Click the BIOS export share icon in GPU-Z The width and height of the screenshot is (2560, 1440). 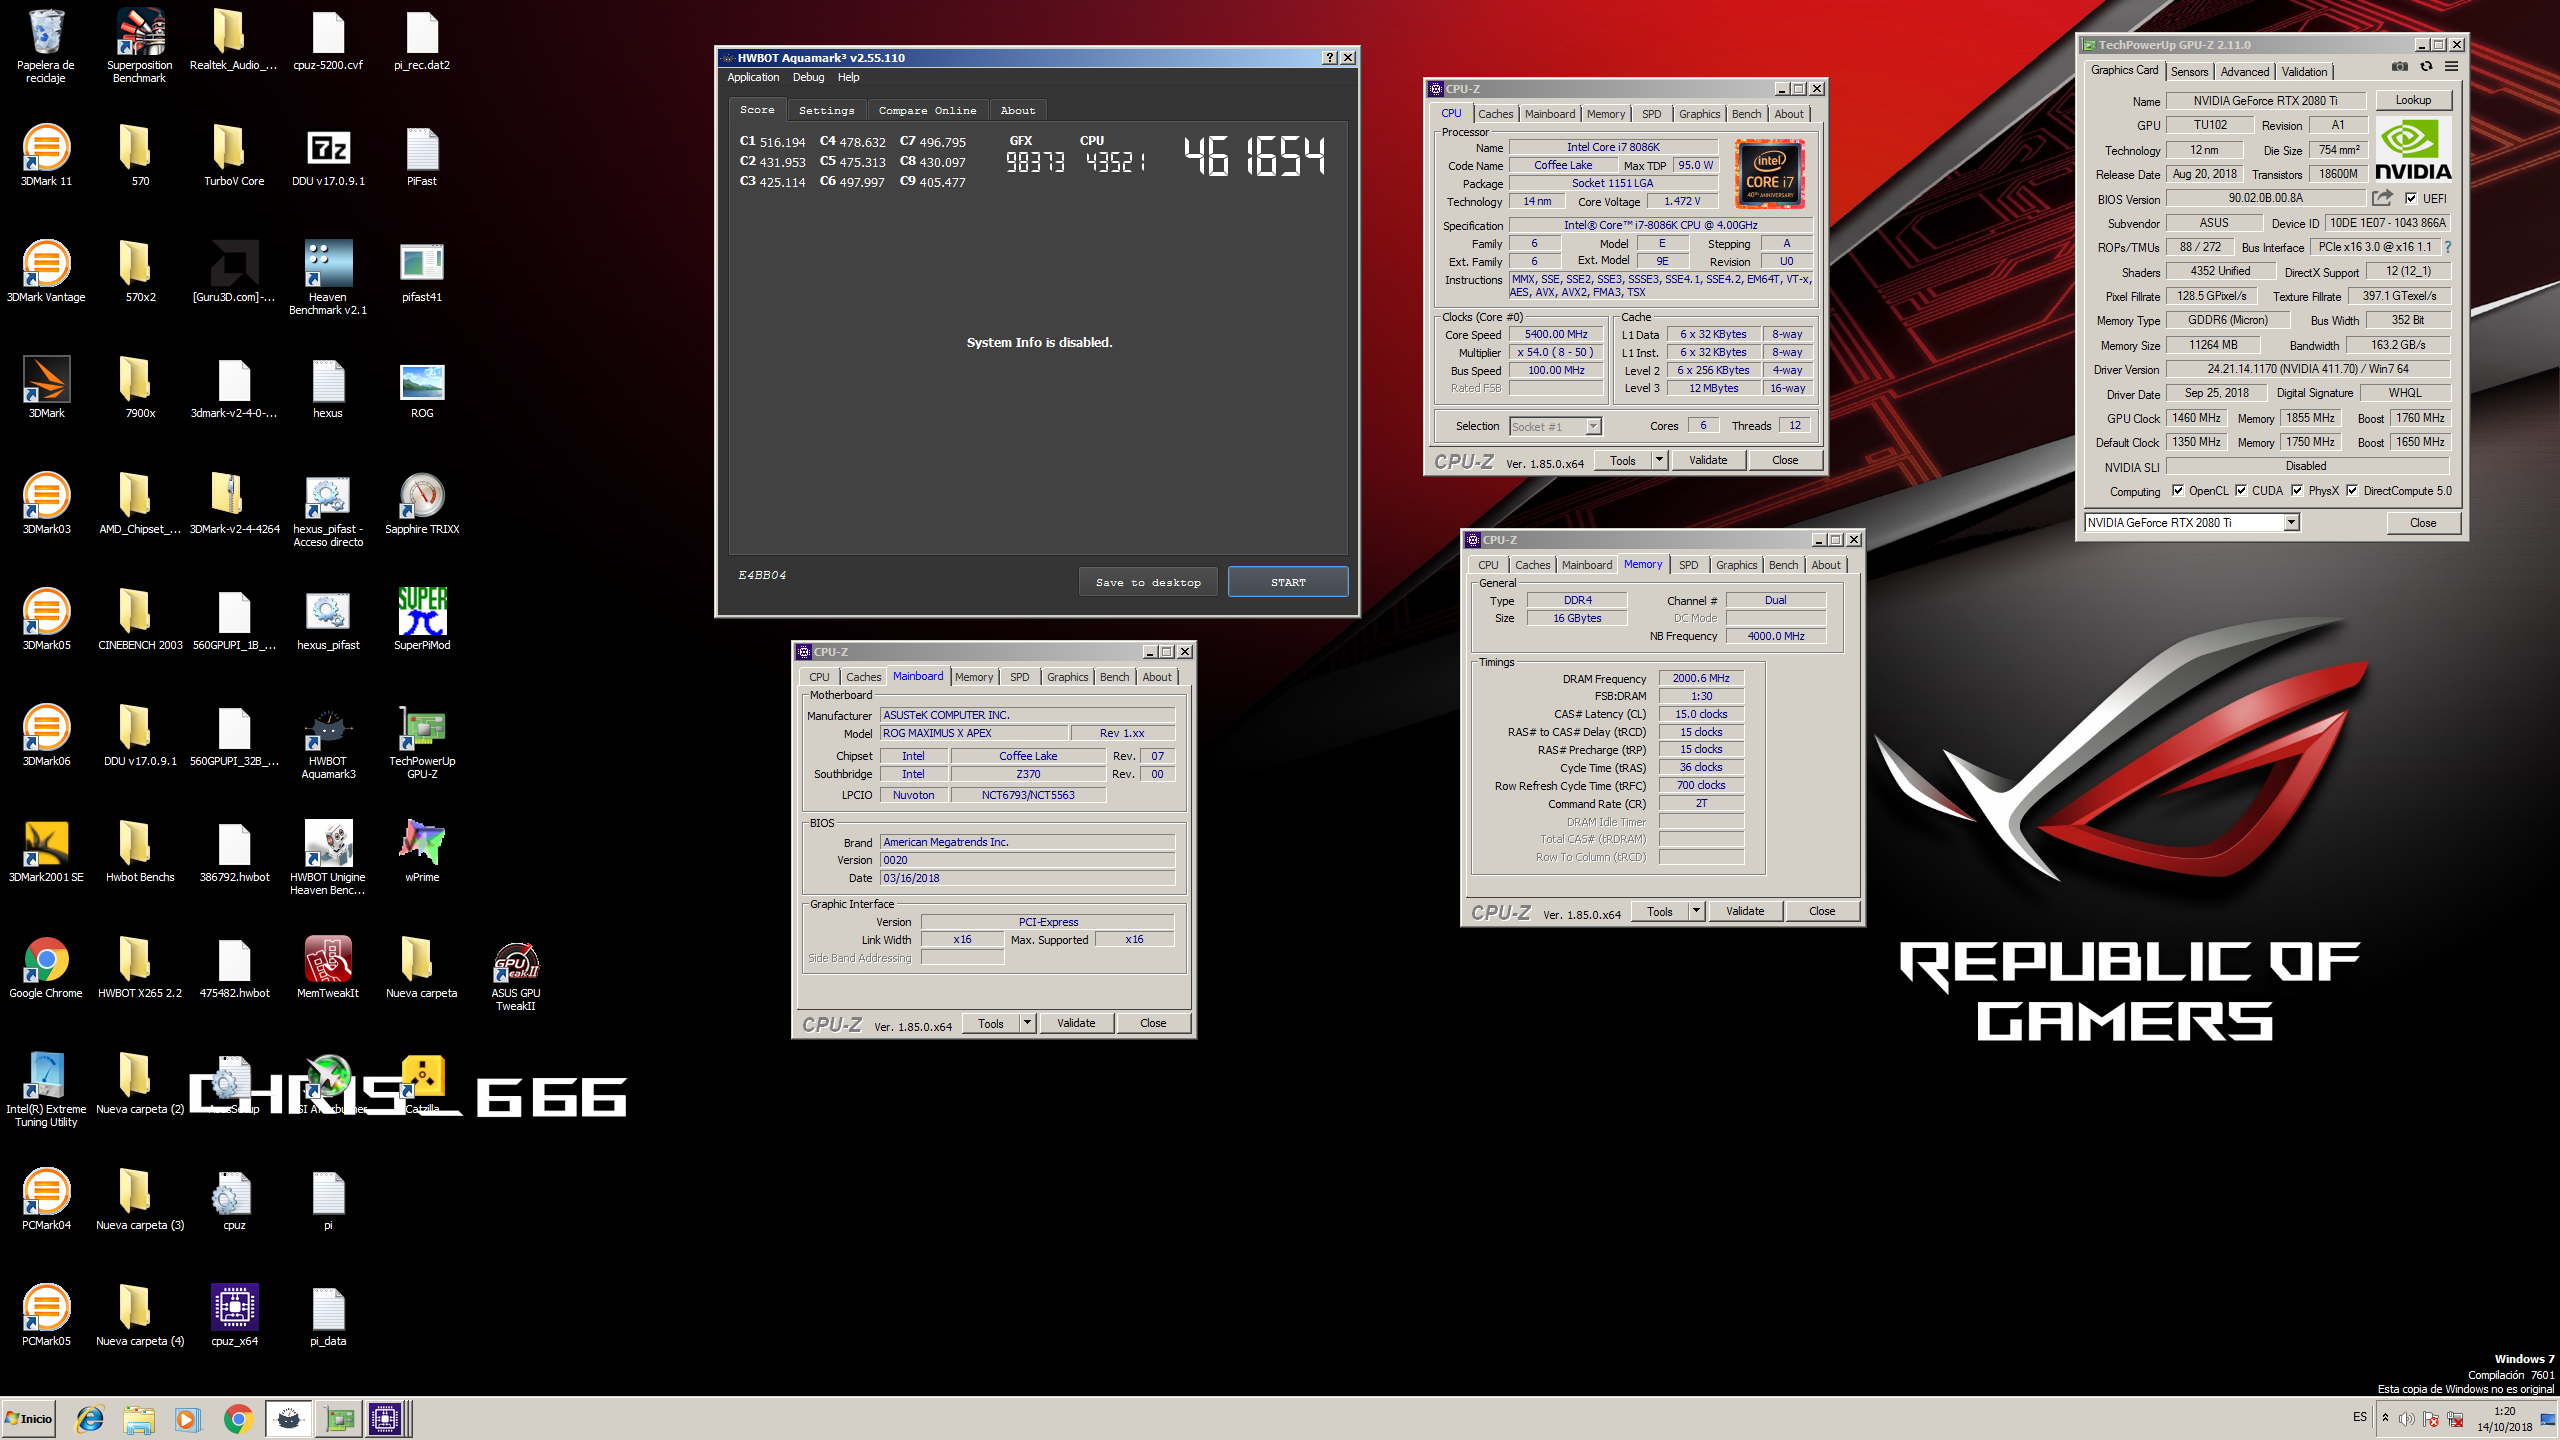pos(2382,198)
